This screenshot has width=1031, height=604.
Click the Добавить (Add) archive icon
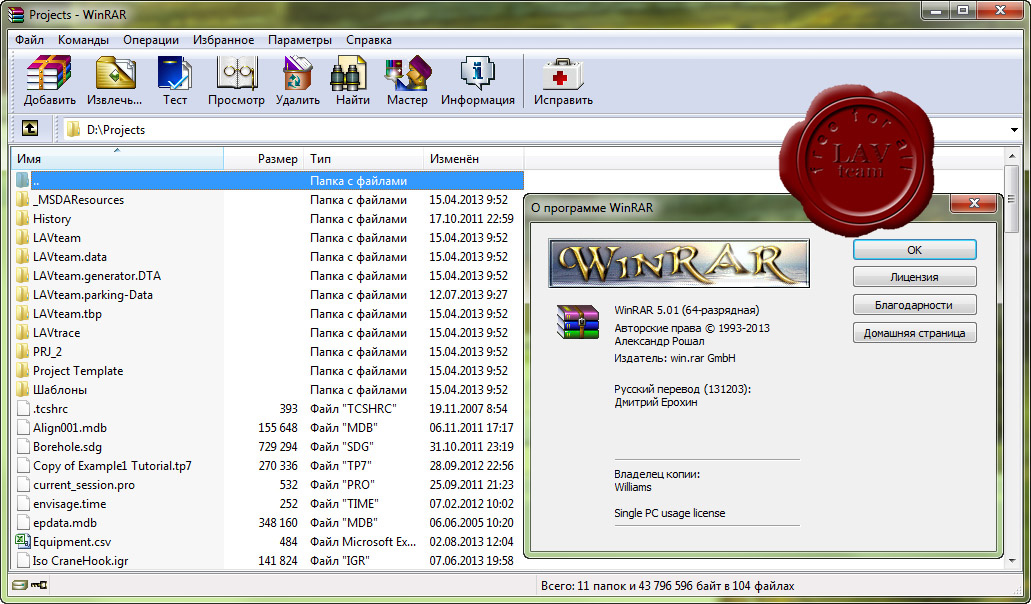(x=49, y=72)
